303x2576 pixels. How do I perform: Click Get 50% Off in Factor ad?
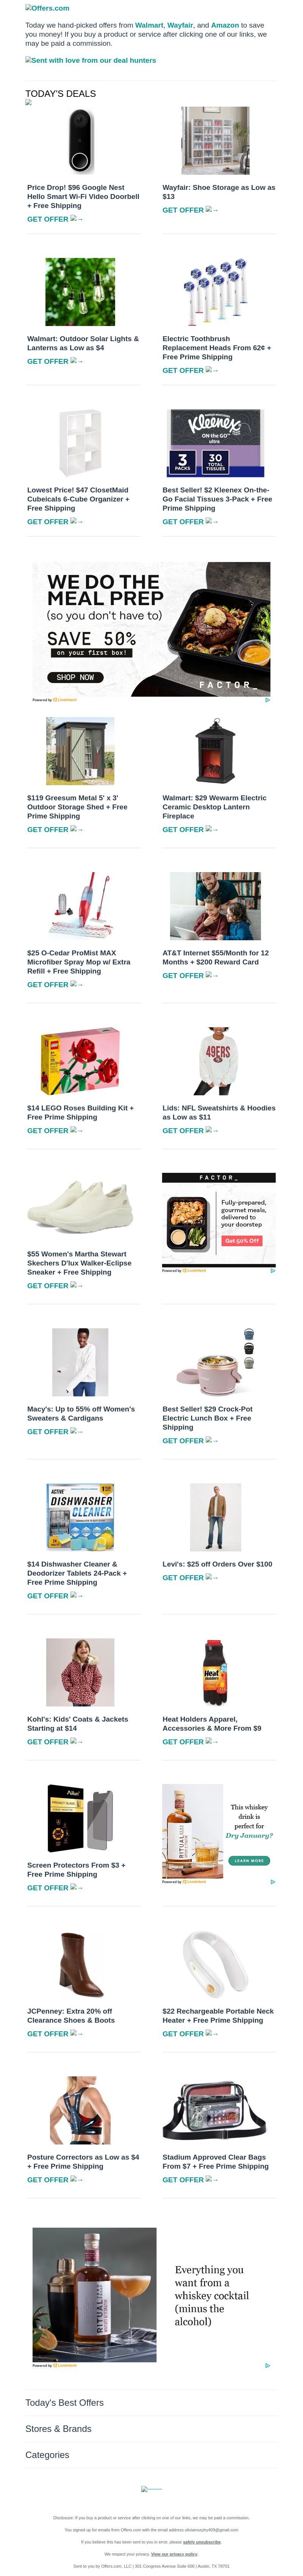pos(242,1240)
